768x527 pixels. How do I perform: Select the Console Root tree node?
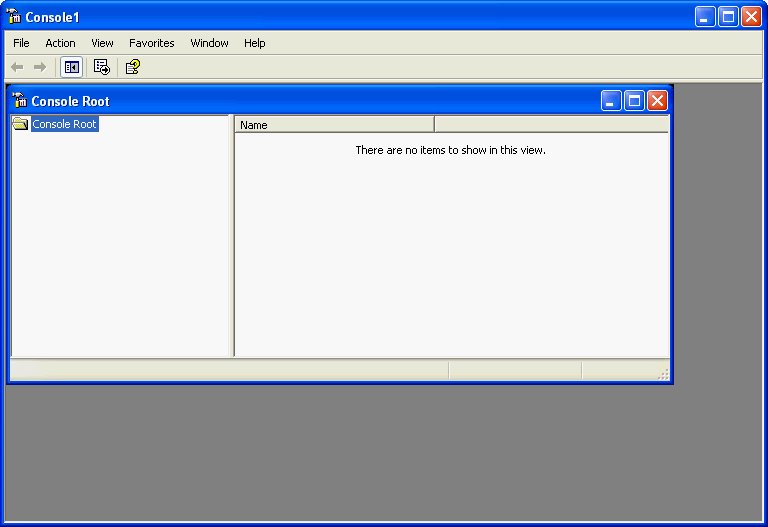pyautogui.click(x=64, y=124)
